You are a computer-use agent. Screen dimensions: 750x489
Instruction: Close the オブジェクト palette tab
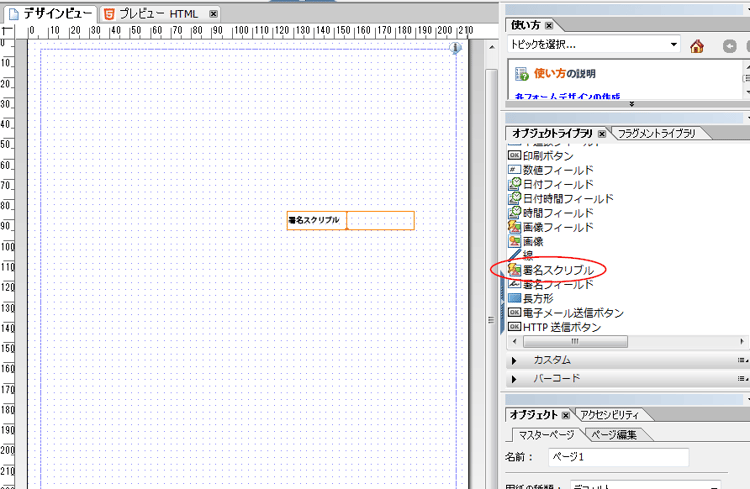click(x=565, y=415)
